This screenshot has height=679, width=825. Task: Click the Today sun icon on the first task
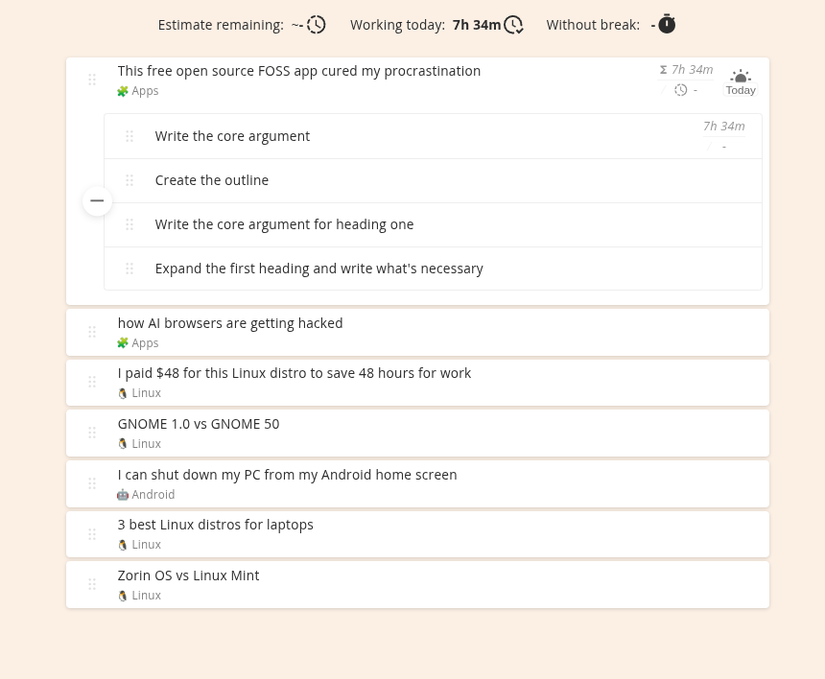click(x=740, y=76)
